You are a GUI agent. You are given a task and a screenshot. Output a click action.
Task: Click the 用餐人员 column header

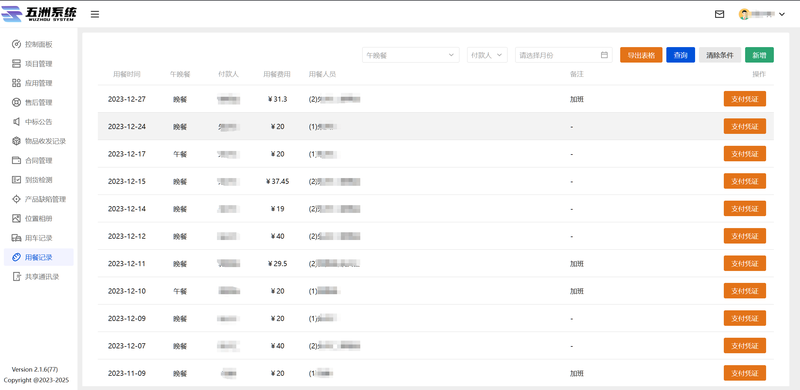click(x=322, y=75)
